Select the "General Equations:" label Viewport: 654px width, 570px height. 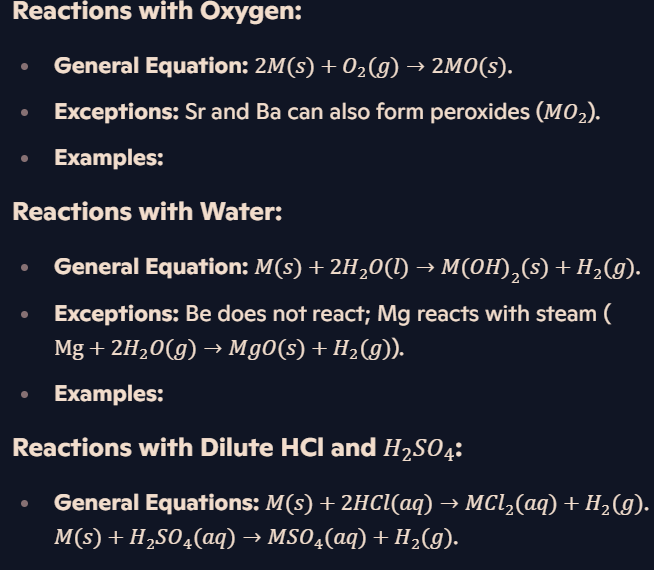click(x=157, y=502)
